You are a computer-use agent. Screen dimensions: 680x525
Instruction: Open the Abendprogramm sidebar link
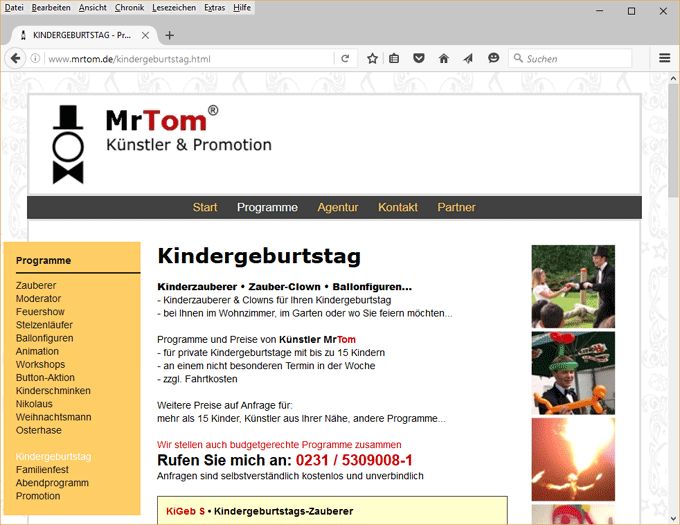[52, 483]
